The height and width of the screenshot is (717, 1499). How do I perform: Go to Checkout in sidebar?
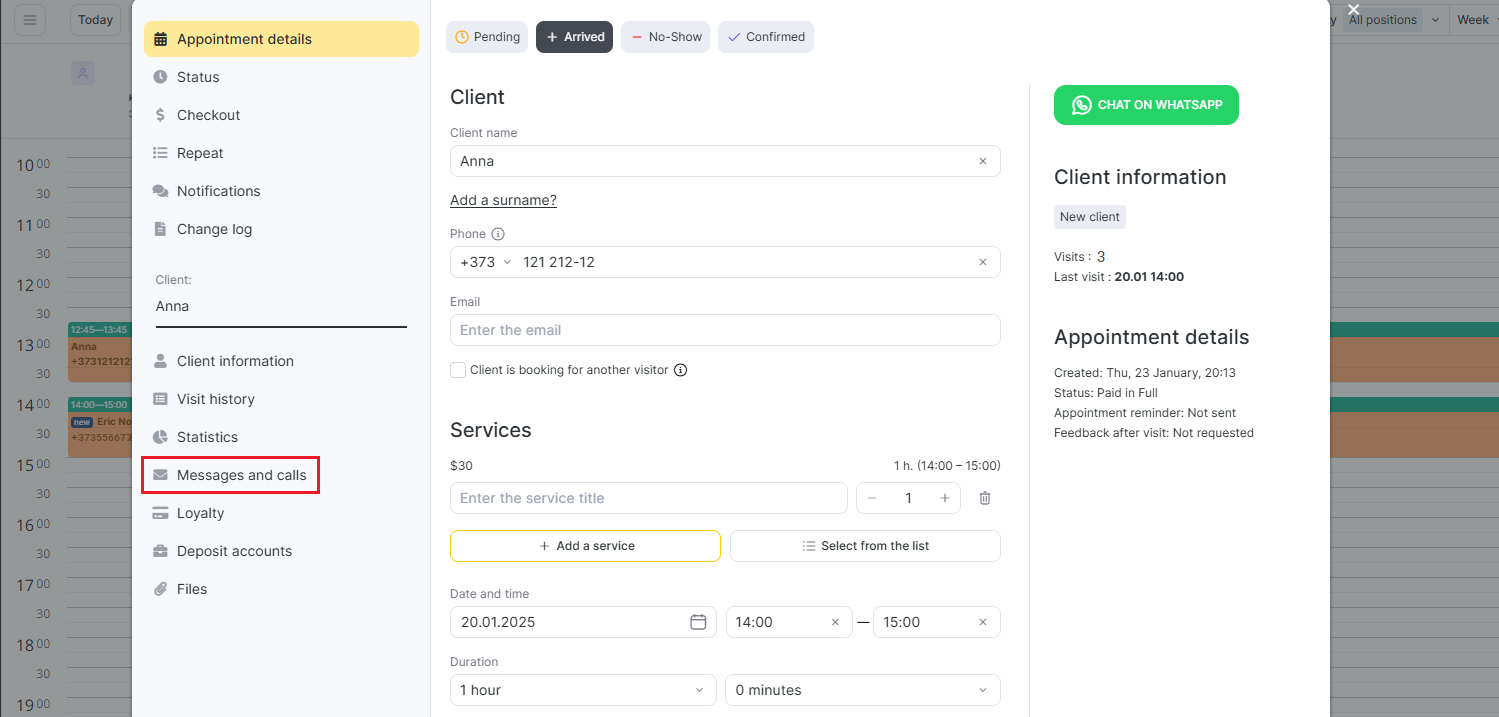(x=208, y=115)
